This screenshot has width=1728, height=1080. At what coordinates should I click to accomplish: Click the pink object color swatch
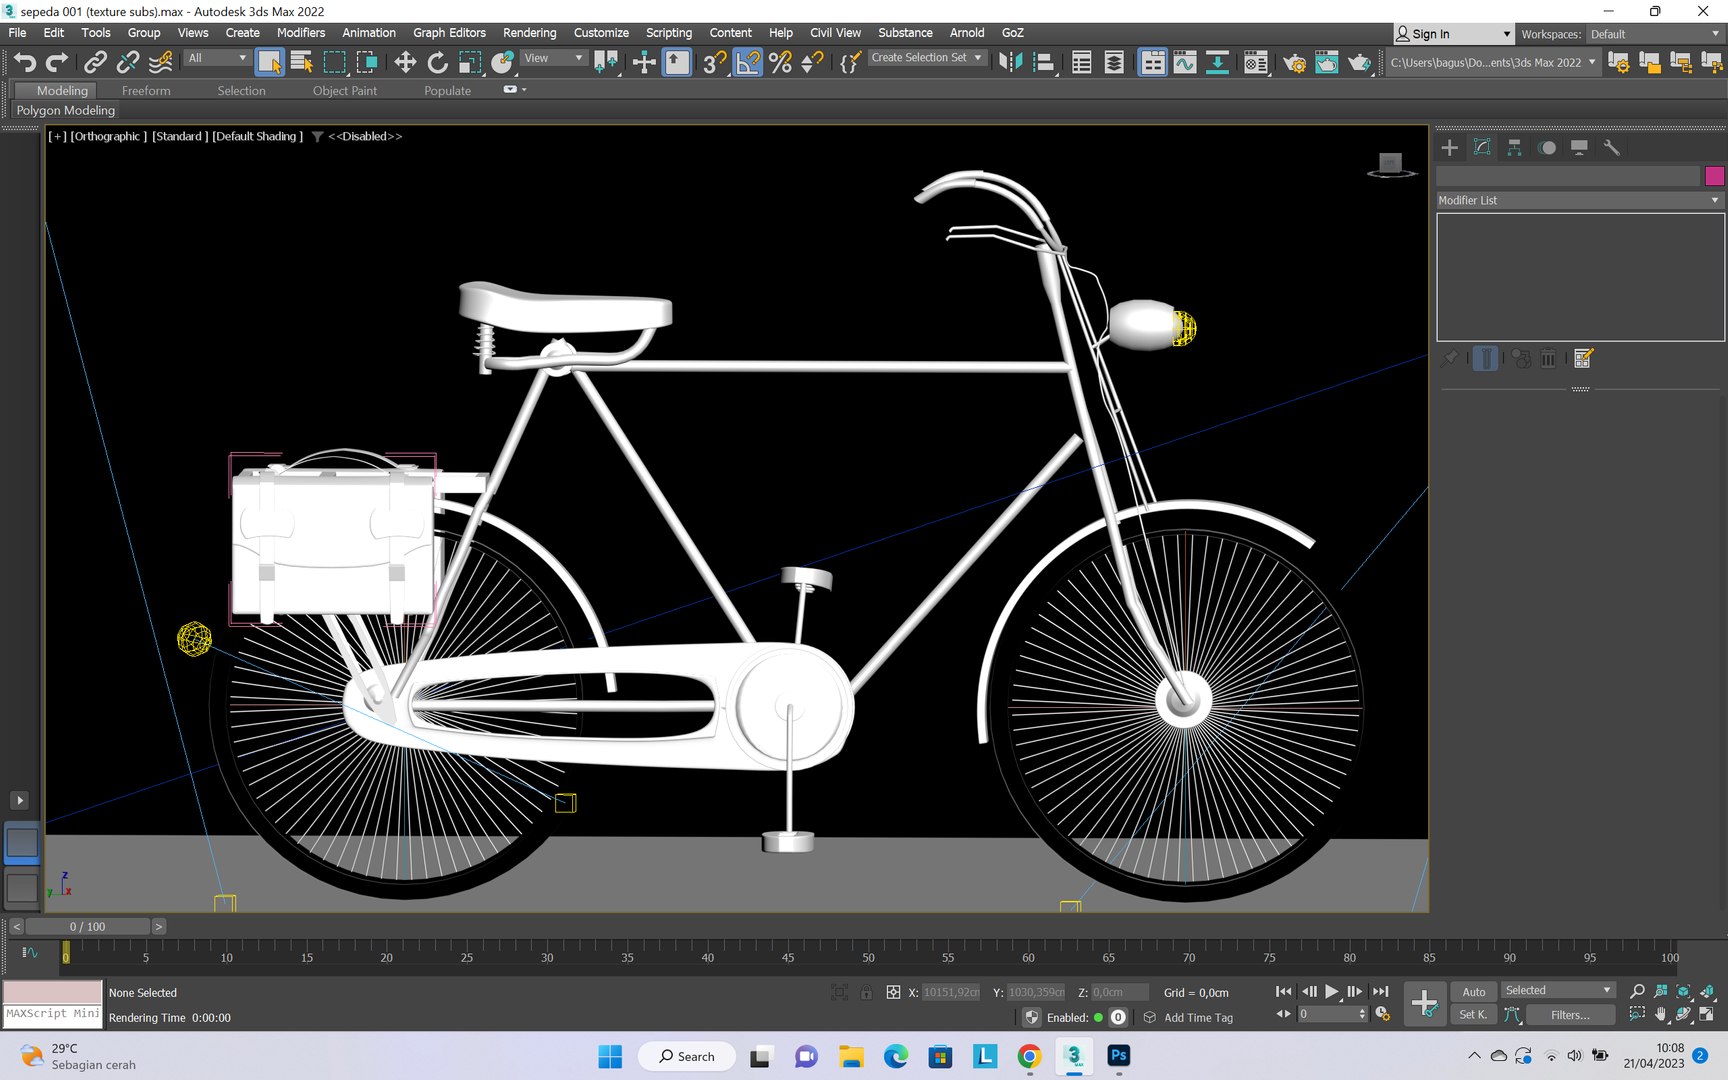1714,176
